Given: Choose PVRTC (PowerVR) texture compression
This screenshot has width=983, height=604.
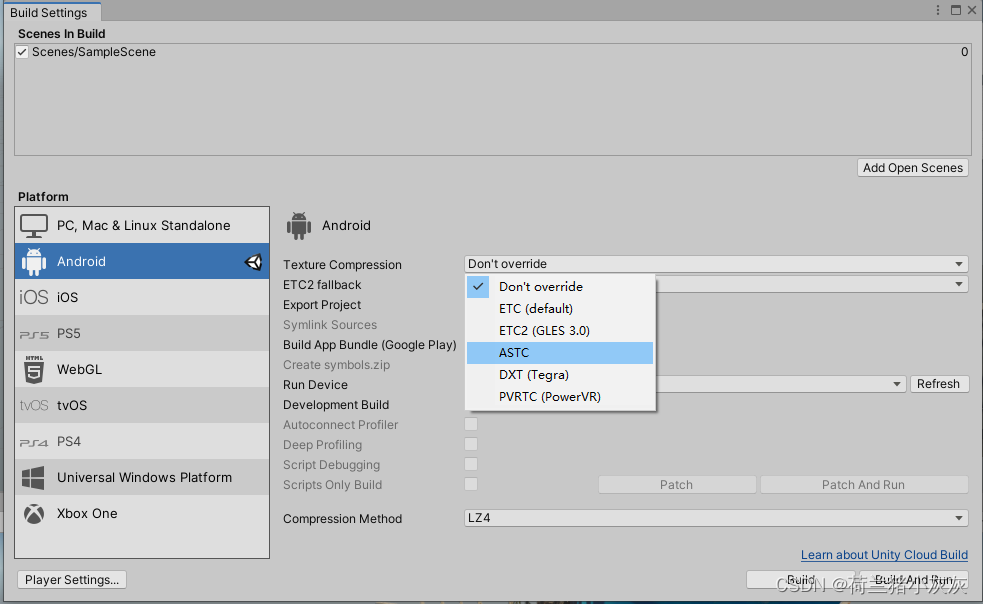Looking at the screenshot, I should (x=560, y=396).
